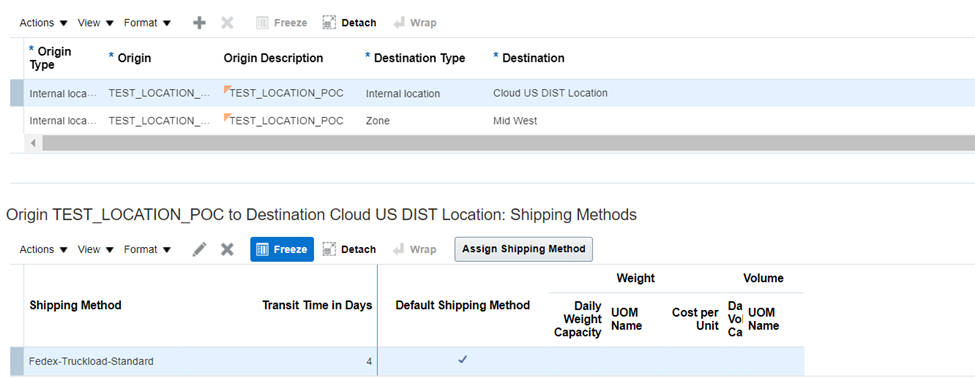Click the Transit Time in Days column header
Viewport: 975px width, 378px height.
point(317,305)
